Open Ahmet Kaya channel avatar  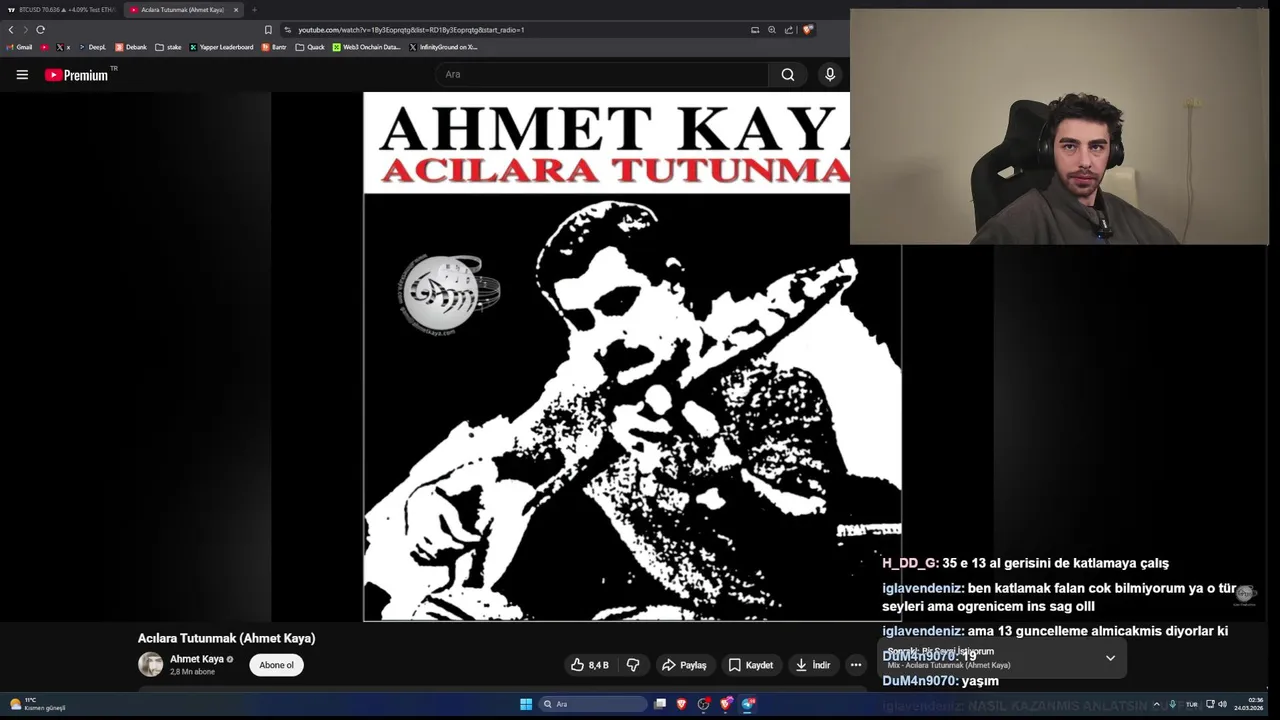click(x=150, y=665)
